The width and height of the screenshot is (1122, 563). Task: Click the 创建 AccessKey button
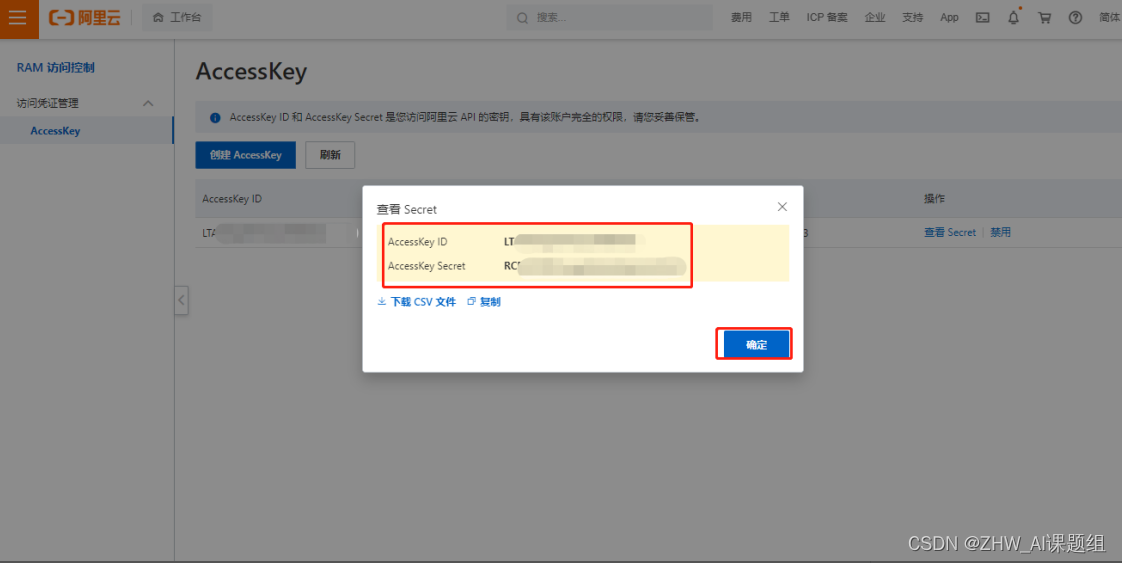[x=245, y=155]
